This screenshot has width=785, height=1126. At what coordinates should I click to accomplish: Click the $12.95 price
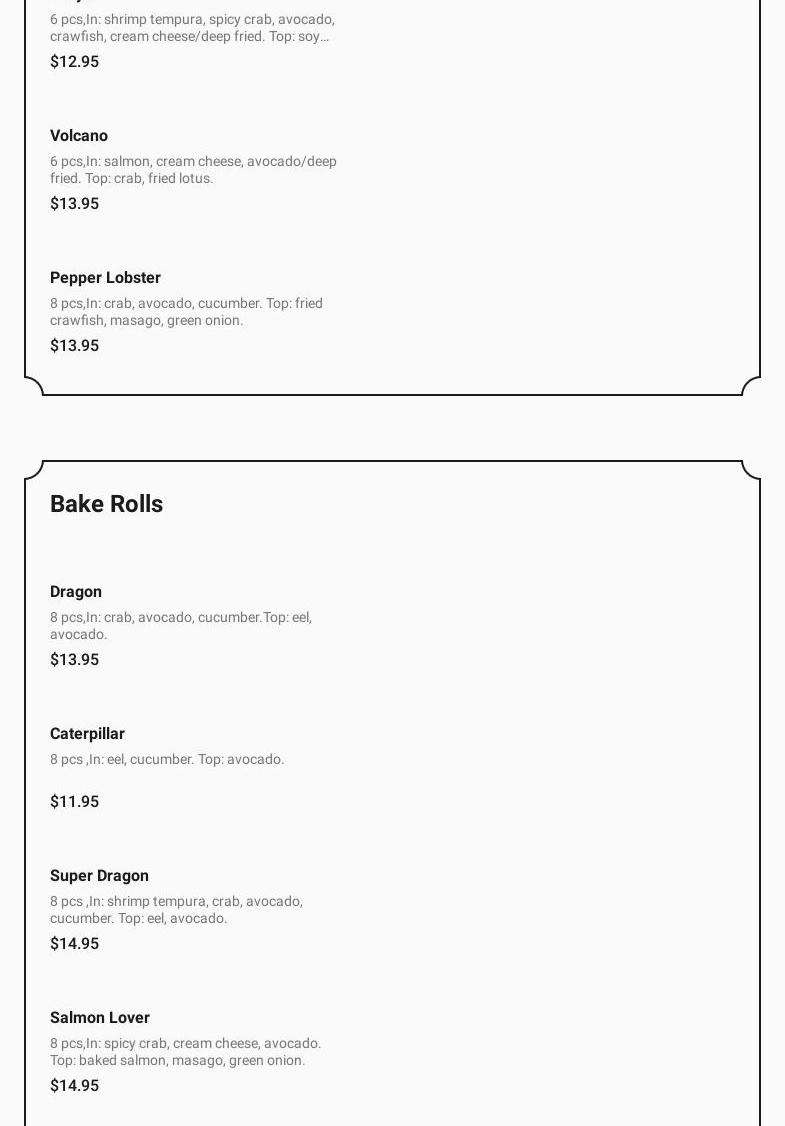click(x=74, y=62)
